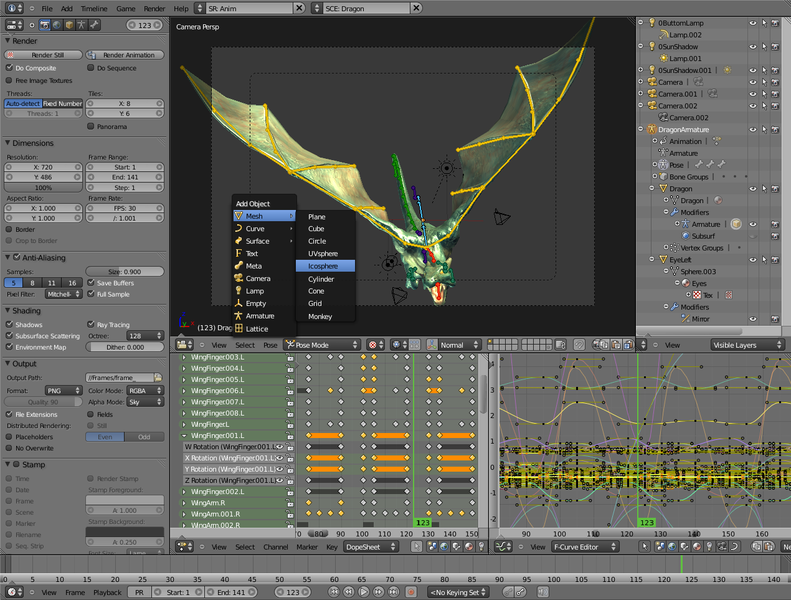Click the timeline play button
The image size is (791, 600).
[363, 592]
